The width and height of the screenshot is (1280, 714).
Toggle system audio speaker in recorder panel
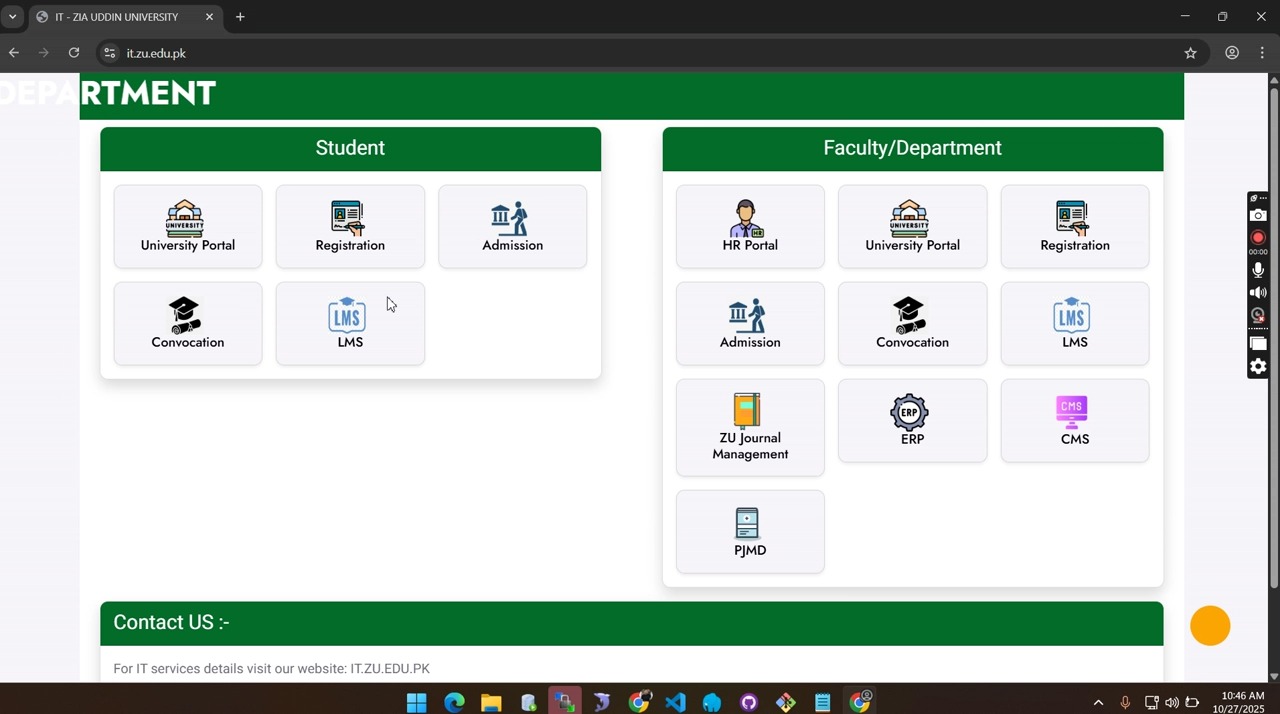click(x=1258, y=293)
